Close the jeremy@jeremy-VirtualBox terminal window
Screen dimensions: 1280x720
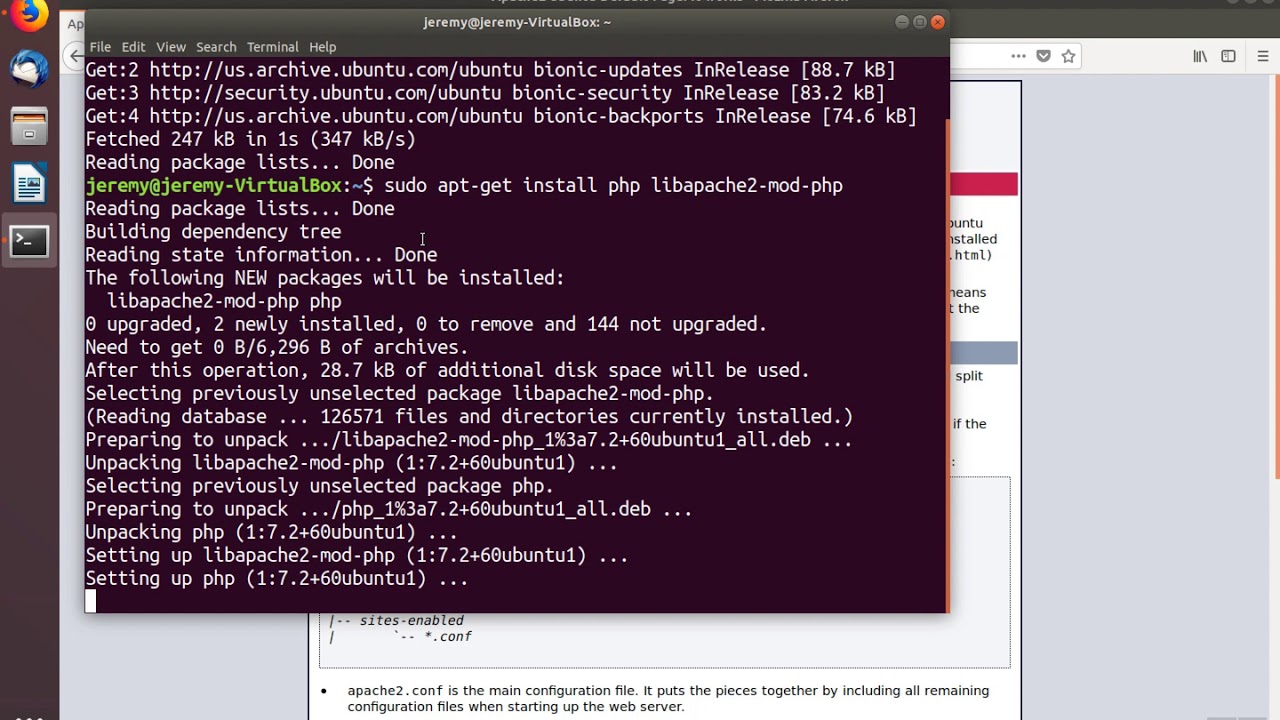937,22
